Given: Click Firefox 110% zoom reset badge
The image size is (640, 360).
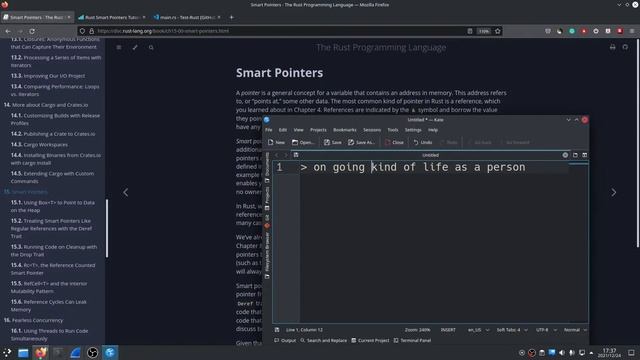Looking at the screenshot, I should [484, 31].
